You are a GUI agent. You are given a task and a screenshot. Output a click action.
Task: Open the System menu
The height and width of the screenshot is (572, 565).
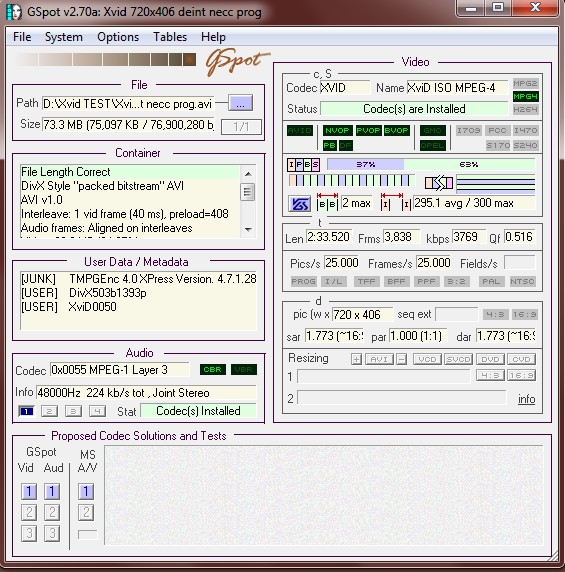(x=63, y=37)
